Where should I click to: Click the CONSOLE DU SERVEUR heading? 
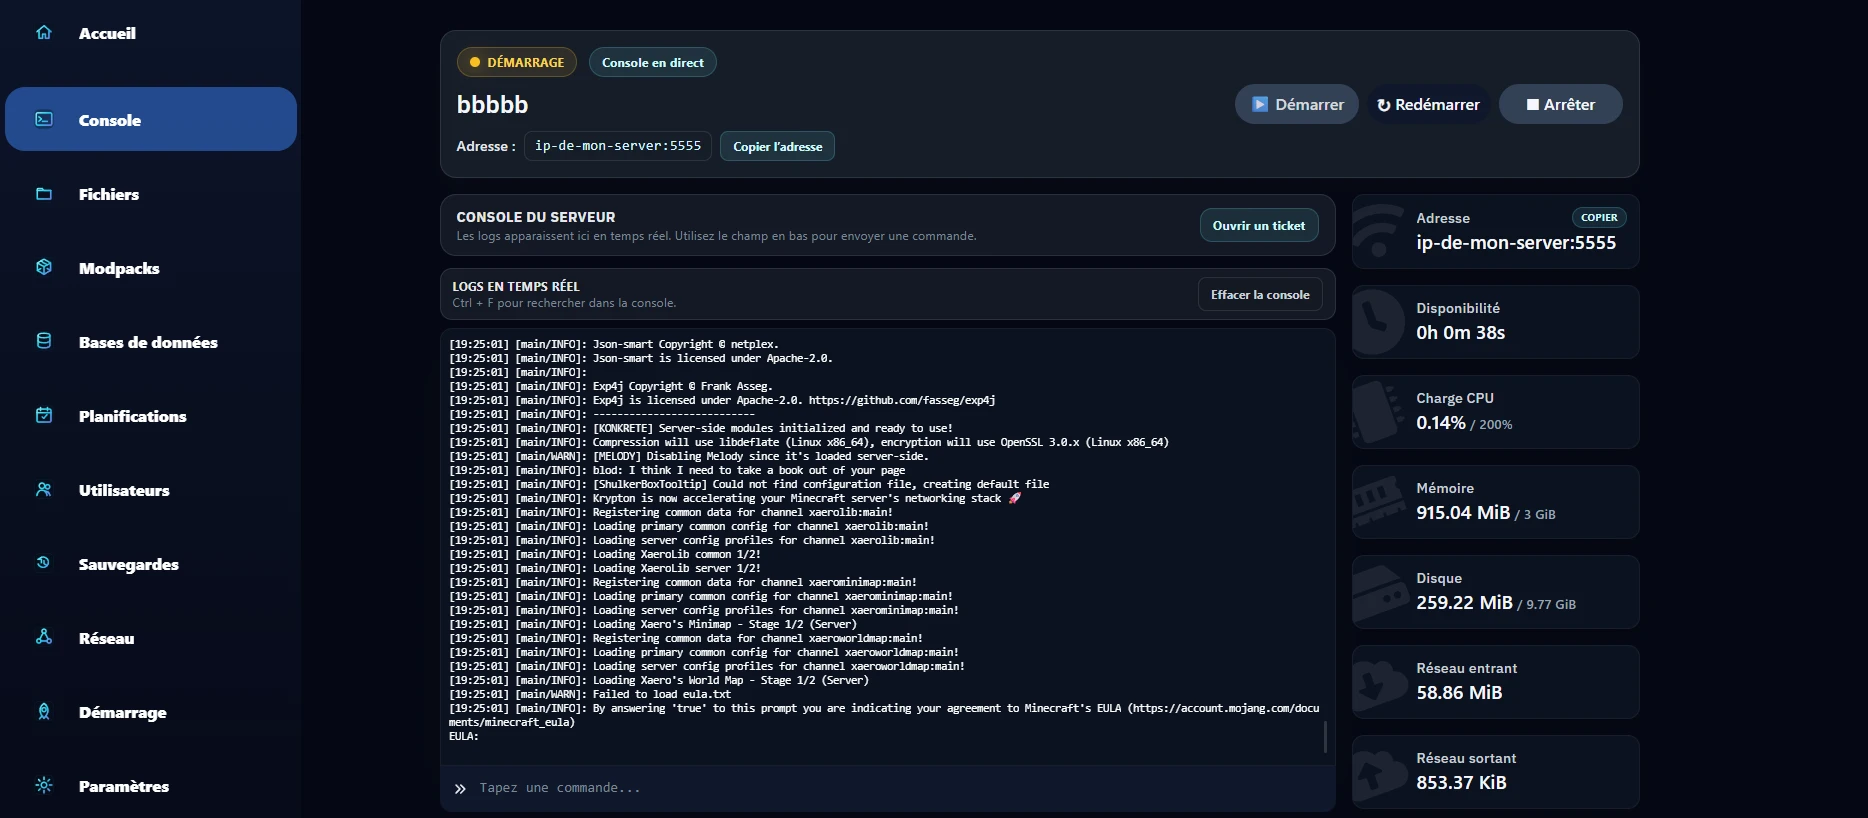536,217
